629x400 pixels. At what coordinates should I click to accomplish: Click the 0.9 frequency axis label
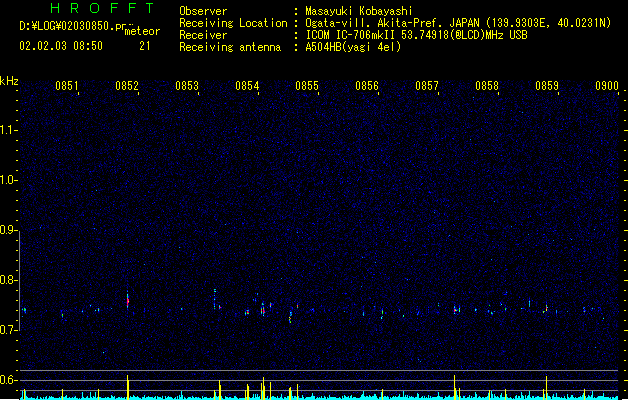click(8, 230)
